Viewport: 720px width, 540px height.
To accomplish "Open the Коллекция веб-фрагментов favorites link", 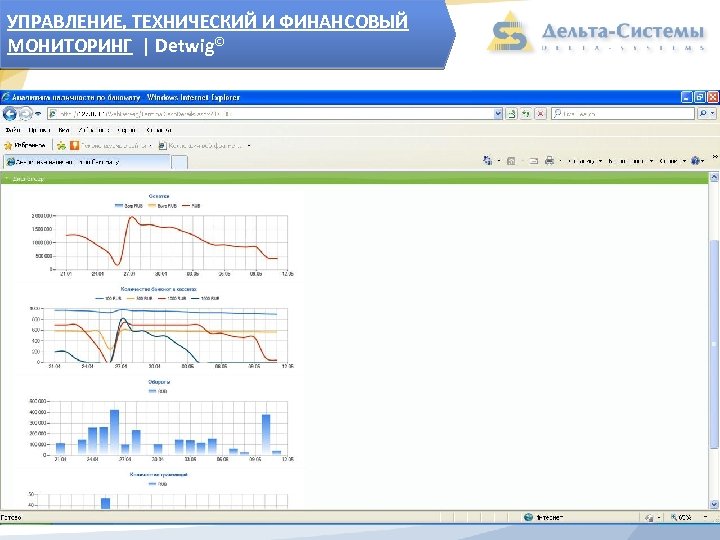I will pyautogui.click(x=202, y=146).
